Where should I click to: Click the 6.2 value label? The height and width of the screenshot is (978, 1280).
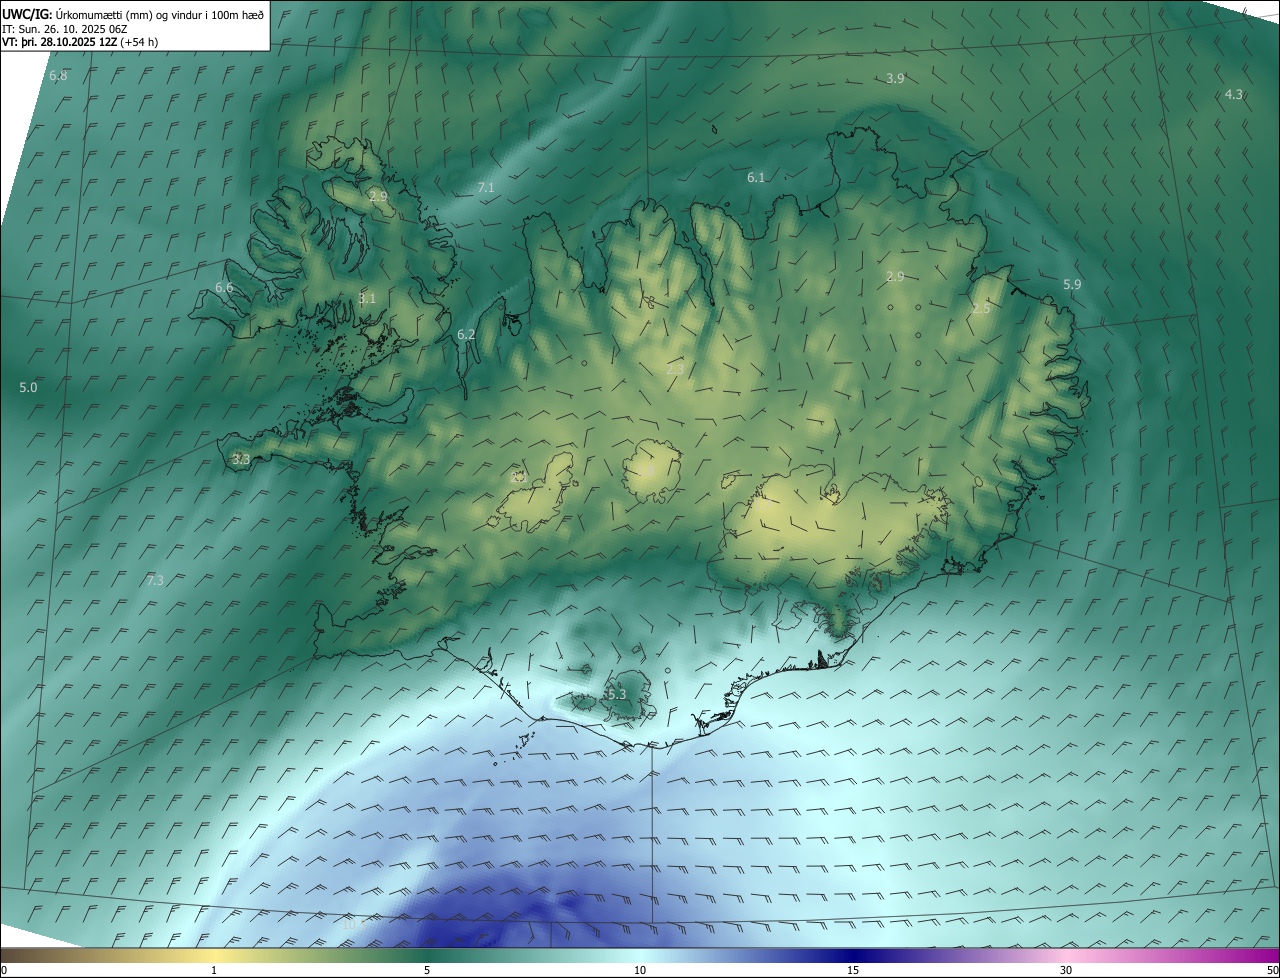(x=466, y=334)
